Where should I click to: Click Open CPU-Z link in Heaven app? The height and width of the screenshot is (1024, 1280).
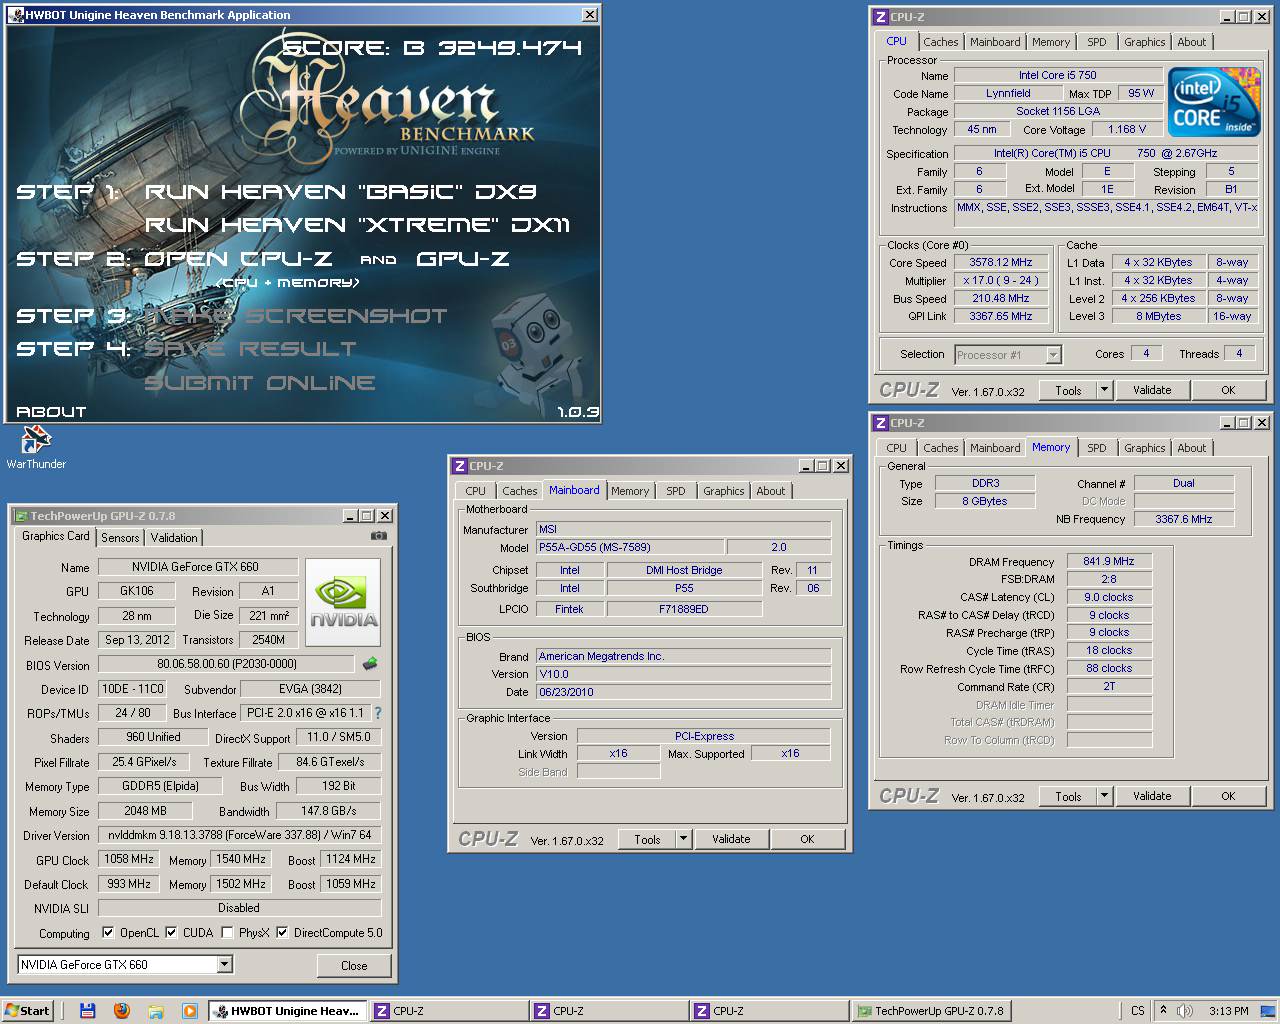click(x=238, y=258)
